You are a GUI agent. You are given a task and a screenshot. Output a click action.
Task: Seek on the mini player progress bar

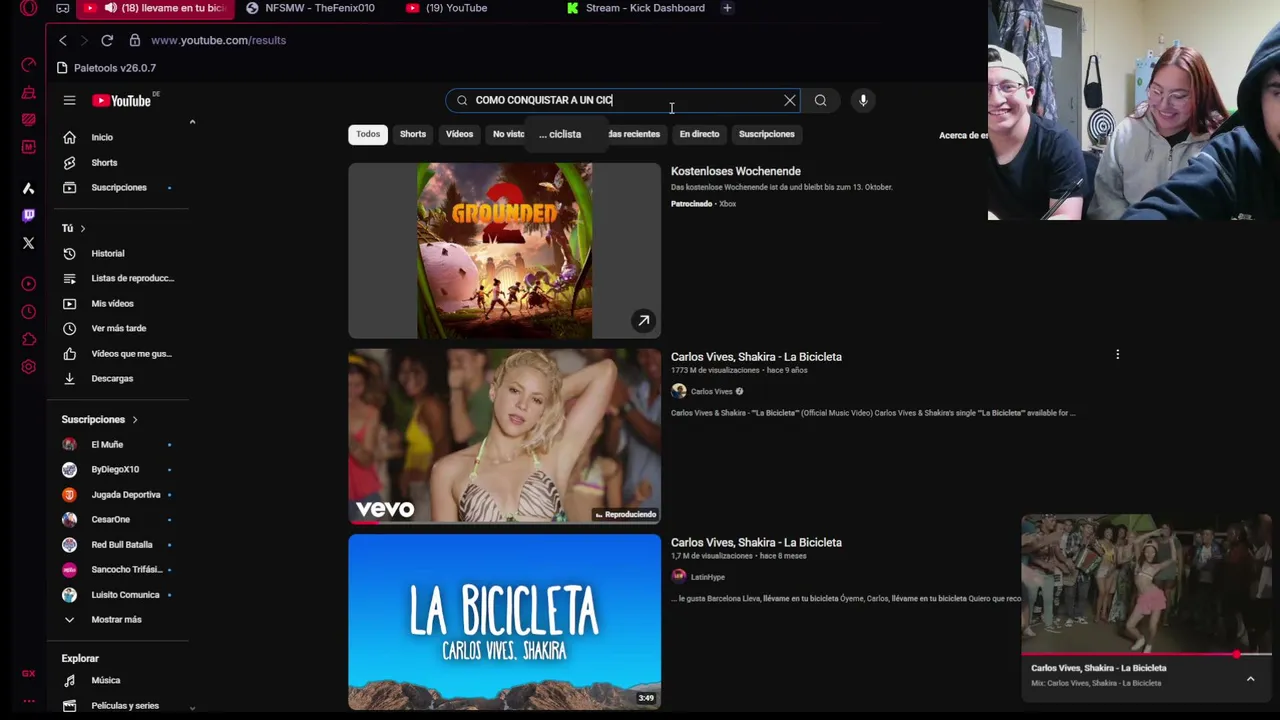(1146, 655)
